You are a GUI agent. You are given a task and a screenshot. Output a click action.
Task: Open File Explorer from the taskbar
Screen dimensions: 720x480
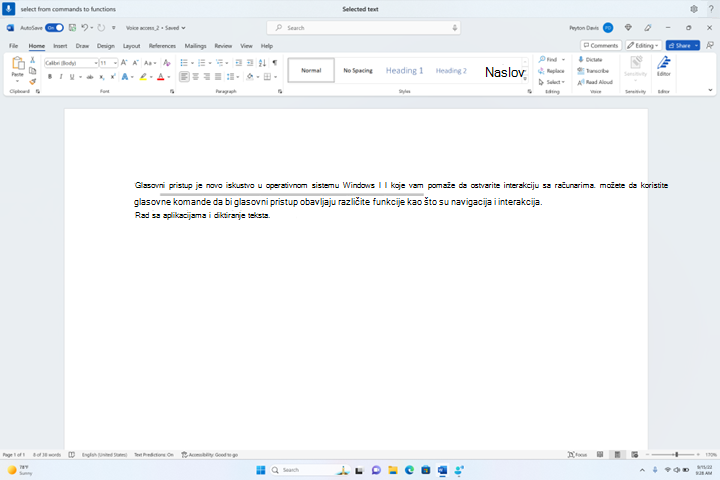click(393, 470)
